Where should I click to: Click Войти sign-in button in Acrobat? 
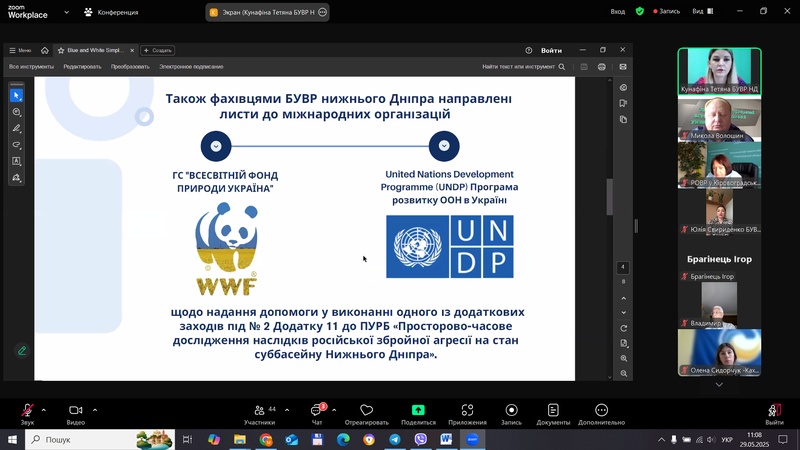[551, 50]
